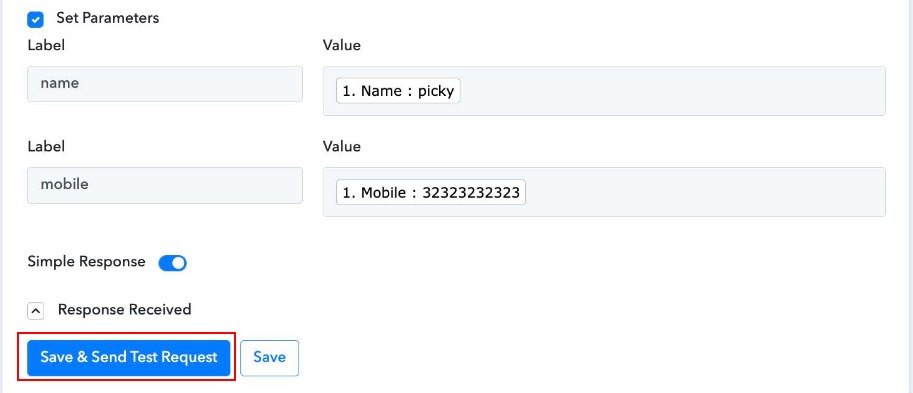Image resolution: width=913 pixels, height=393 pixels.
Task: Click the Response Received heading text
Action: [x=125, y=309]
